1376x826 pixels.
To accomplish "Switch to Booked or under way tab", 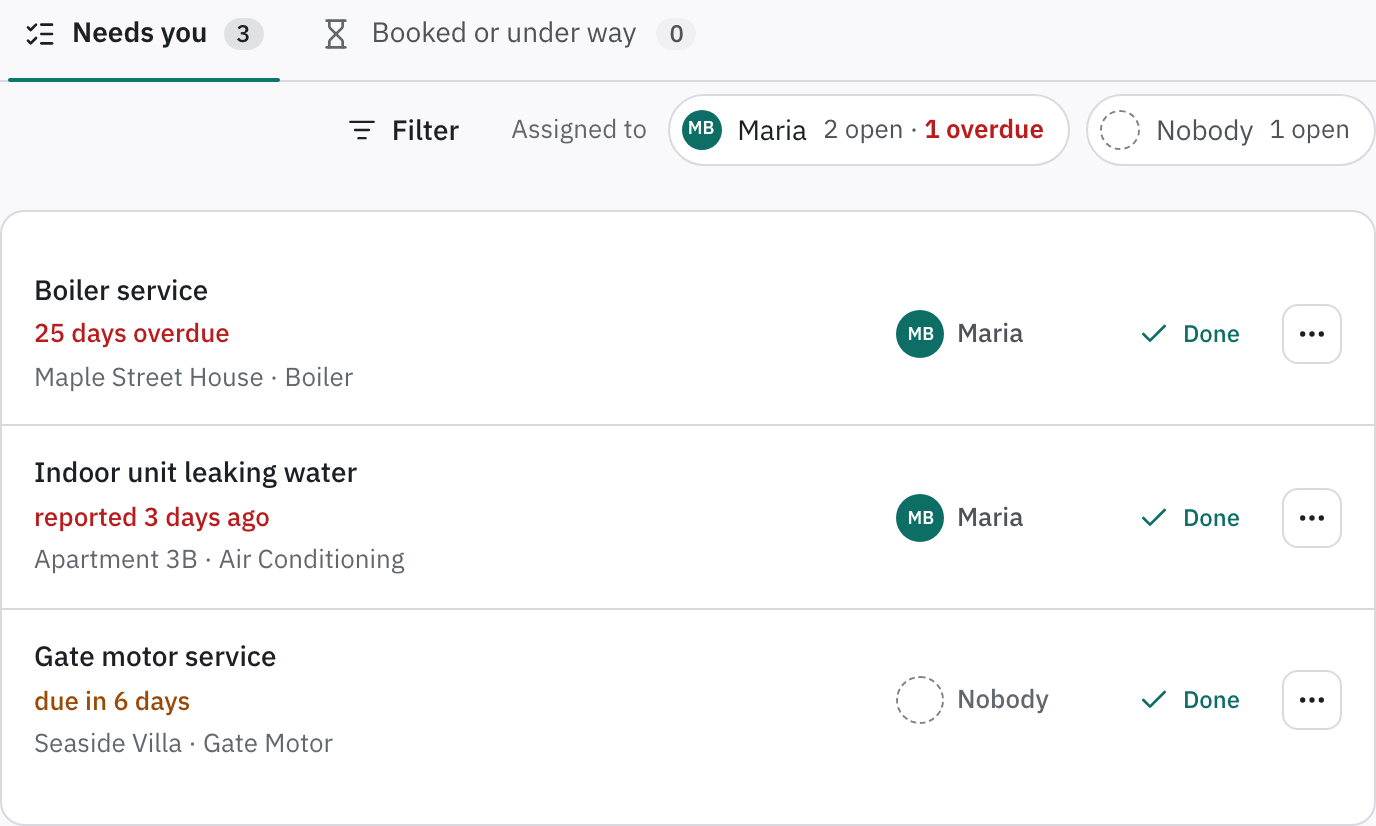I will point(509,34).
